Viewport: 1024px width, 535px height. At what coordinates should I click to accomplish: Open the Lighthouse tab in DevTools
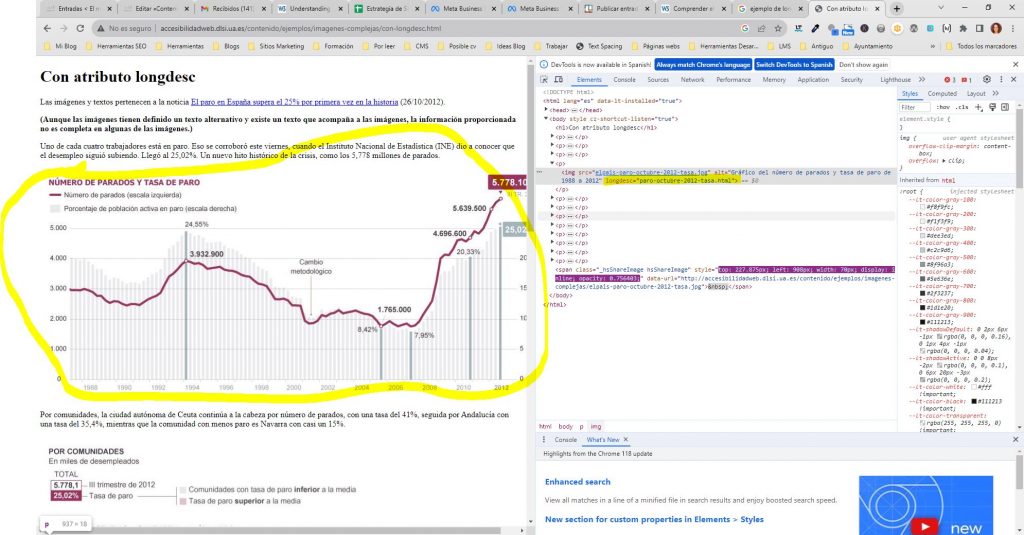point(895,80)
